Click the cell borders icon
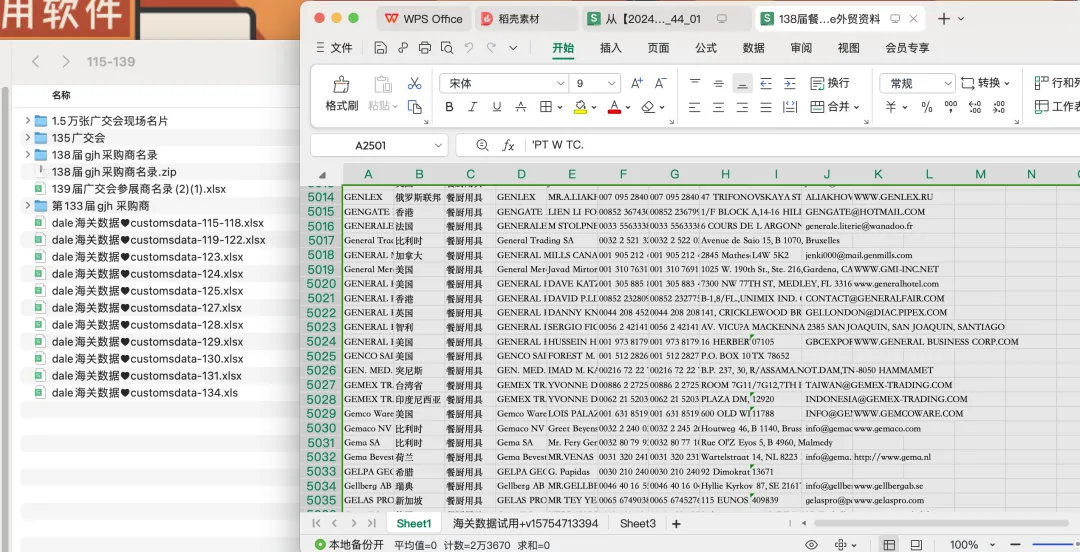1080x552 pixels. (x=546, y=107)
